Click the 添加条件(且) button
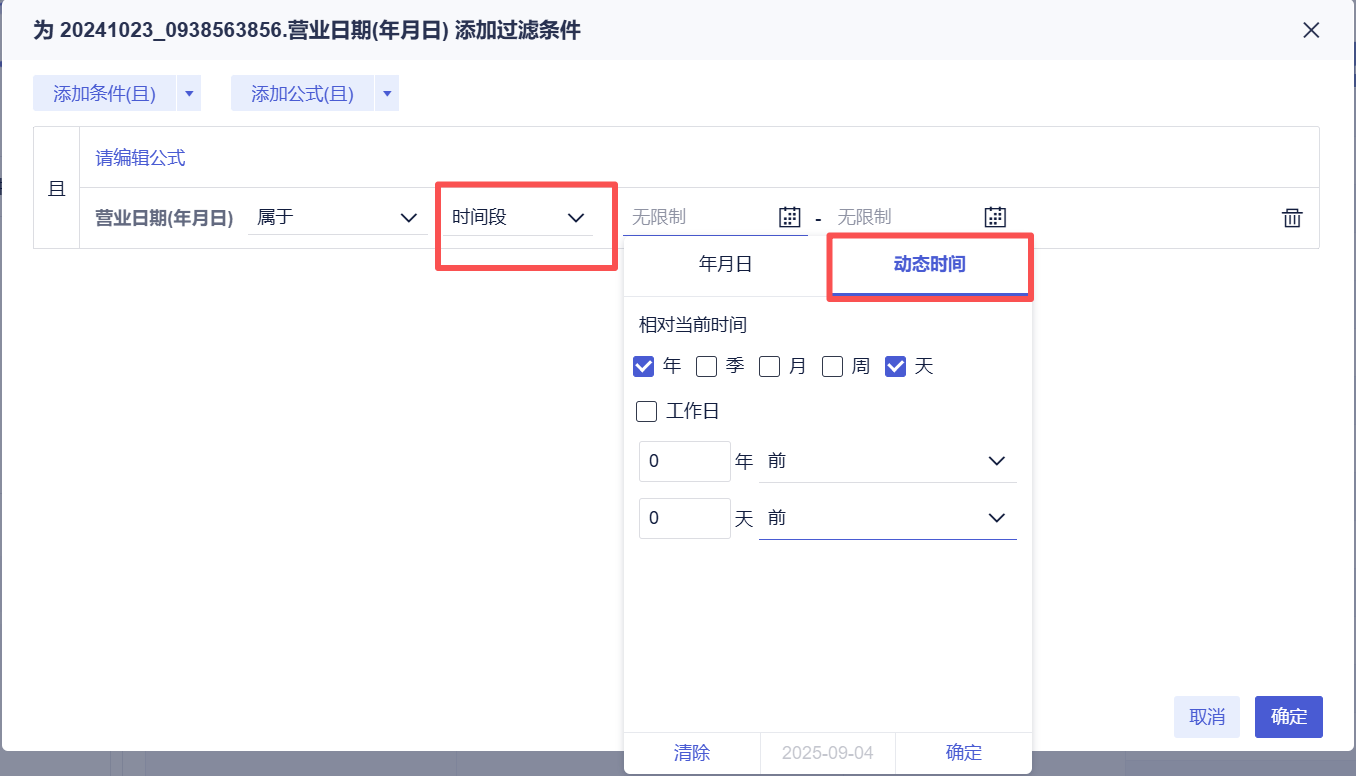The image size is (1356, 776). 105,94
